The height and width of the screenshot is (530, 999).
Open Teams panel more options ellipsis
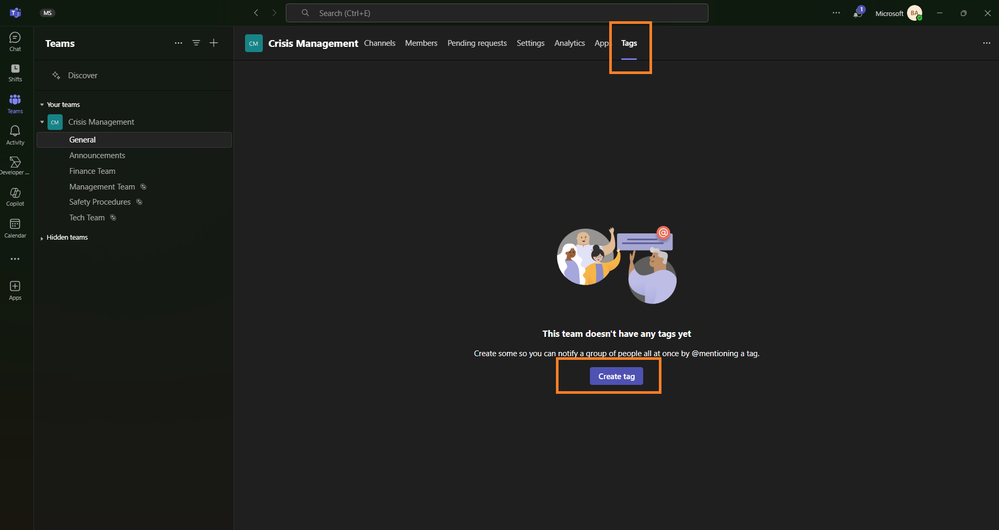178,43
